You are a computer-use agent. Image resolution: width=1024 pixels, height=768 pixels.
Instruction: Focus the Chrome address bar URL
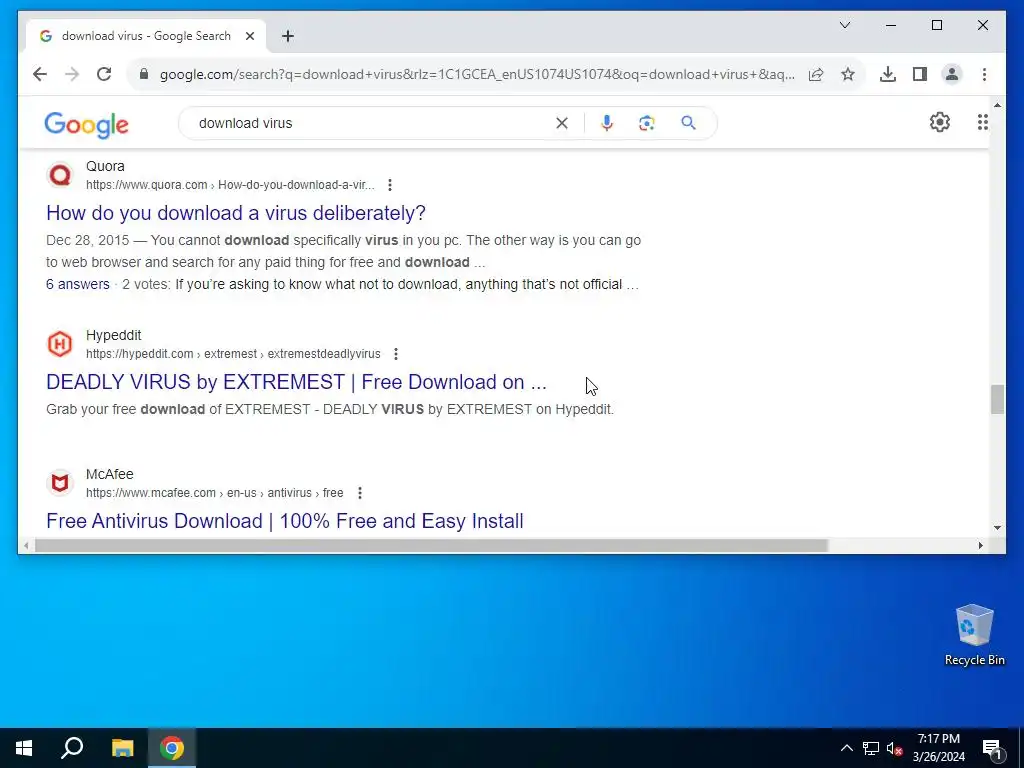click(477, 74)
